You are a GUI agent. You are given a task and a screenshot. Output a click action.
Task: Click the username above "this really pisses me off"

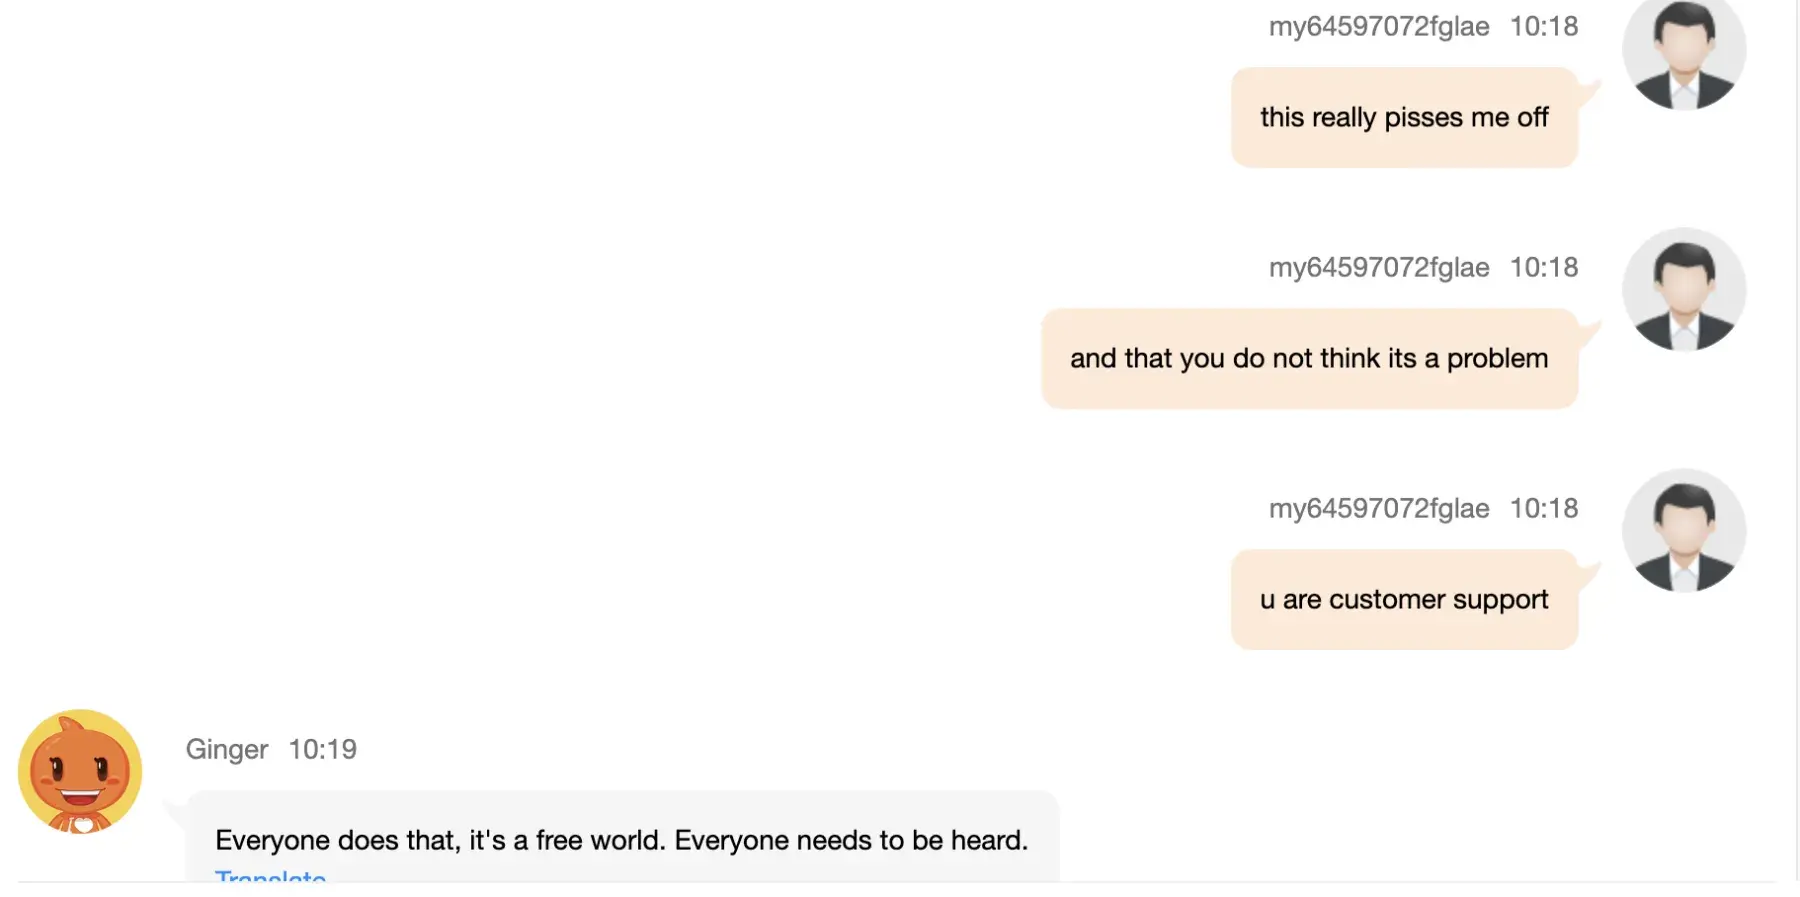coord(1379,27)
